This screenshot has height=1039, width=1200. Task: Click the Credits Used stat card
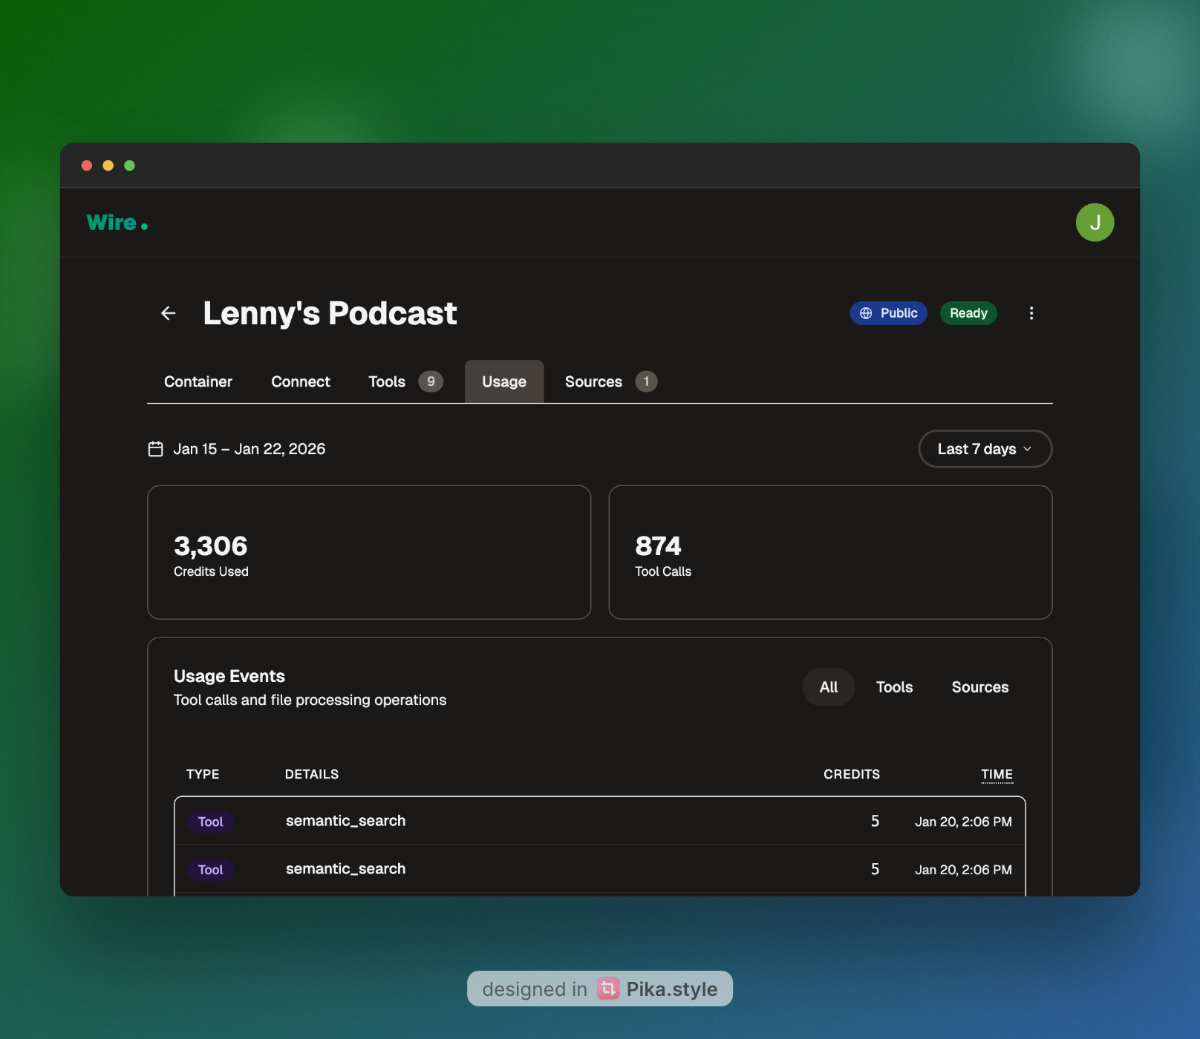(368, 552)
